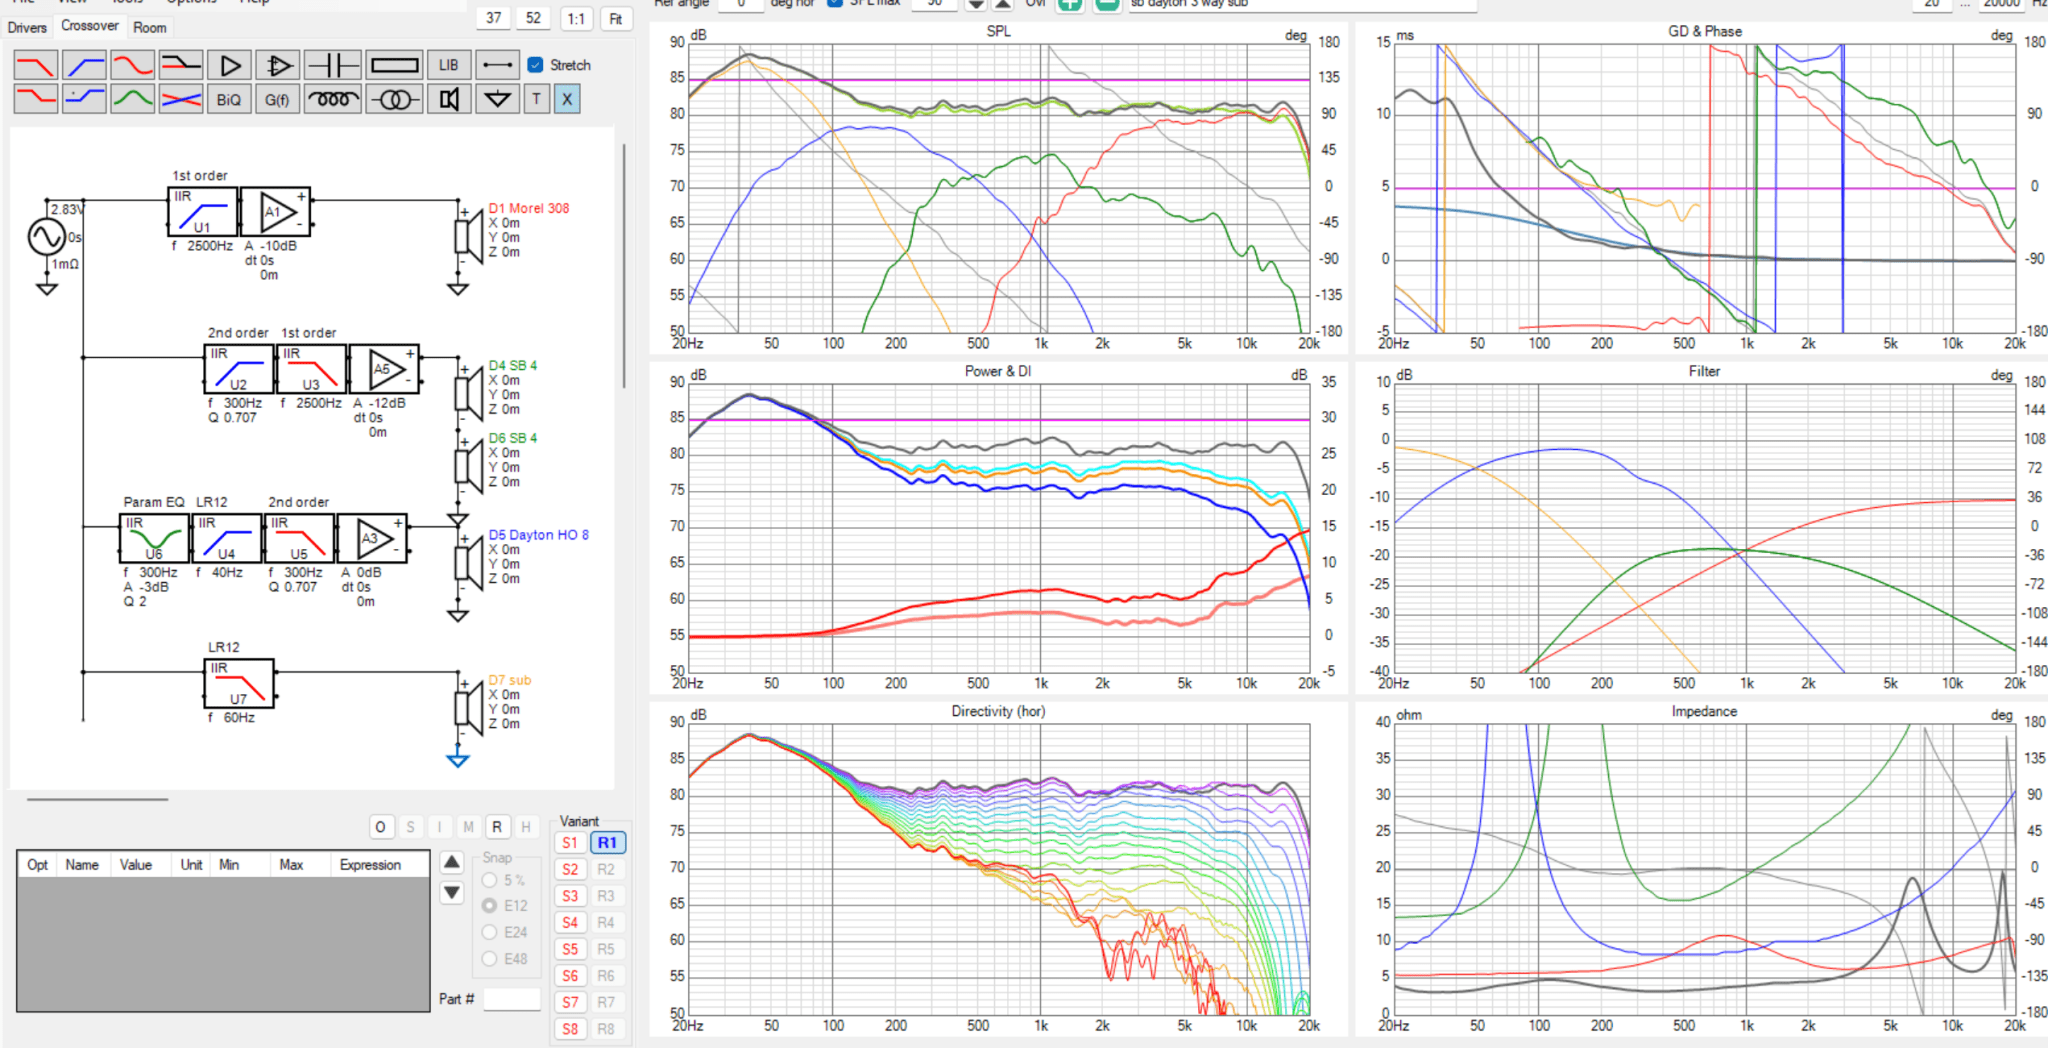Click the 1:1 zoom button
Viewport: 2048px width, 1048px height.
576,19
